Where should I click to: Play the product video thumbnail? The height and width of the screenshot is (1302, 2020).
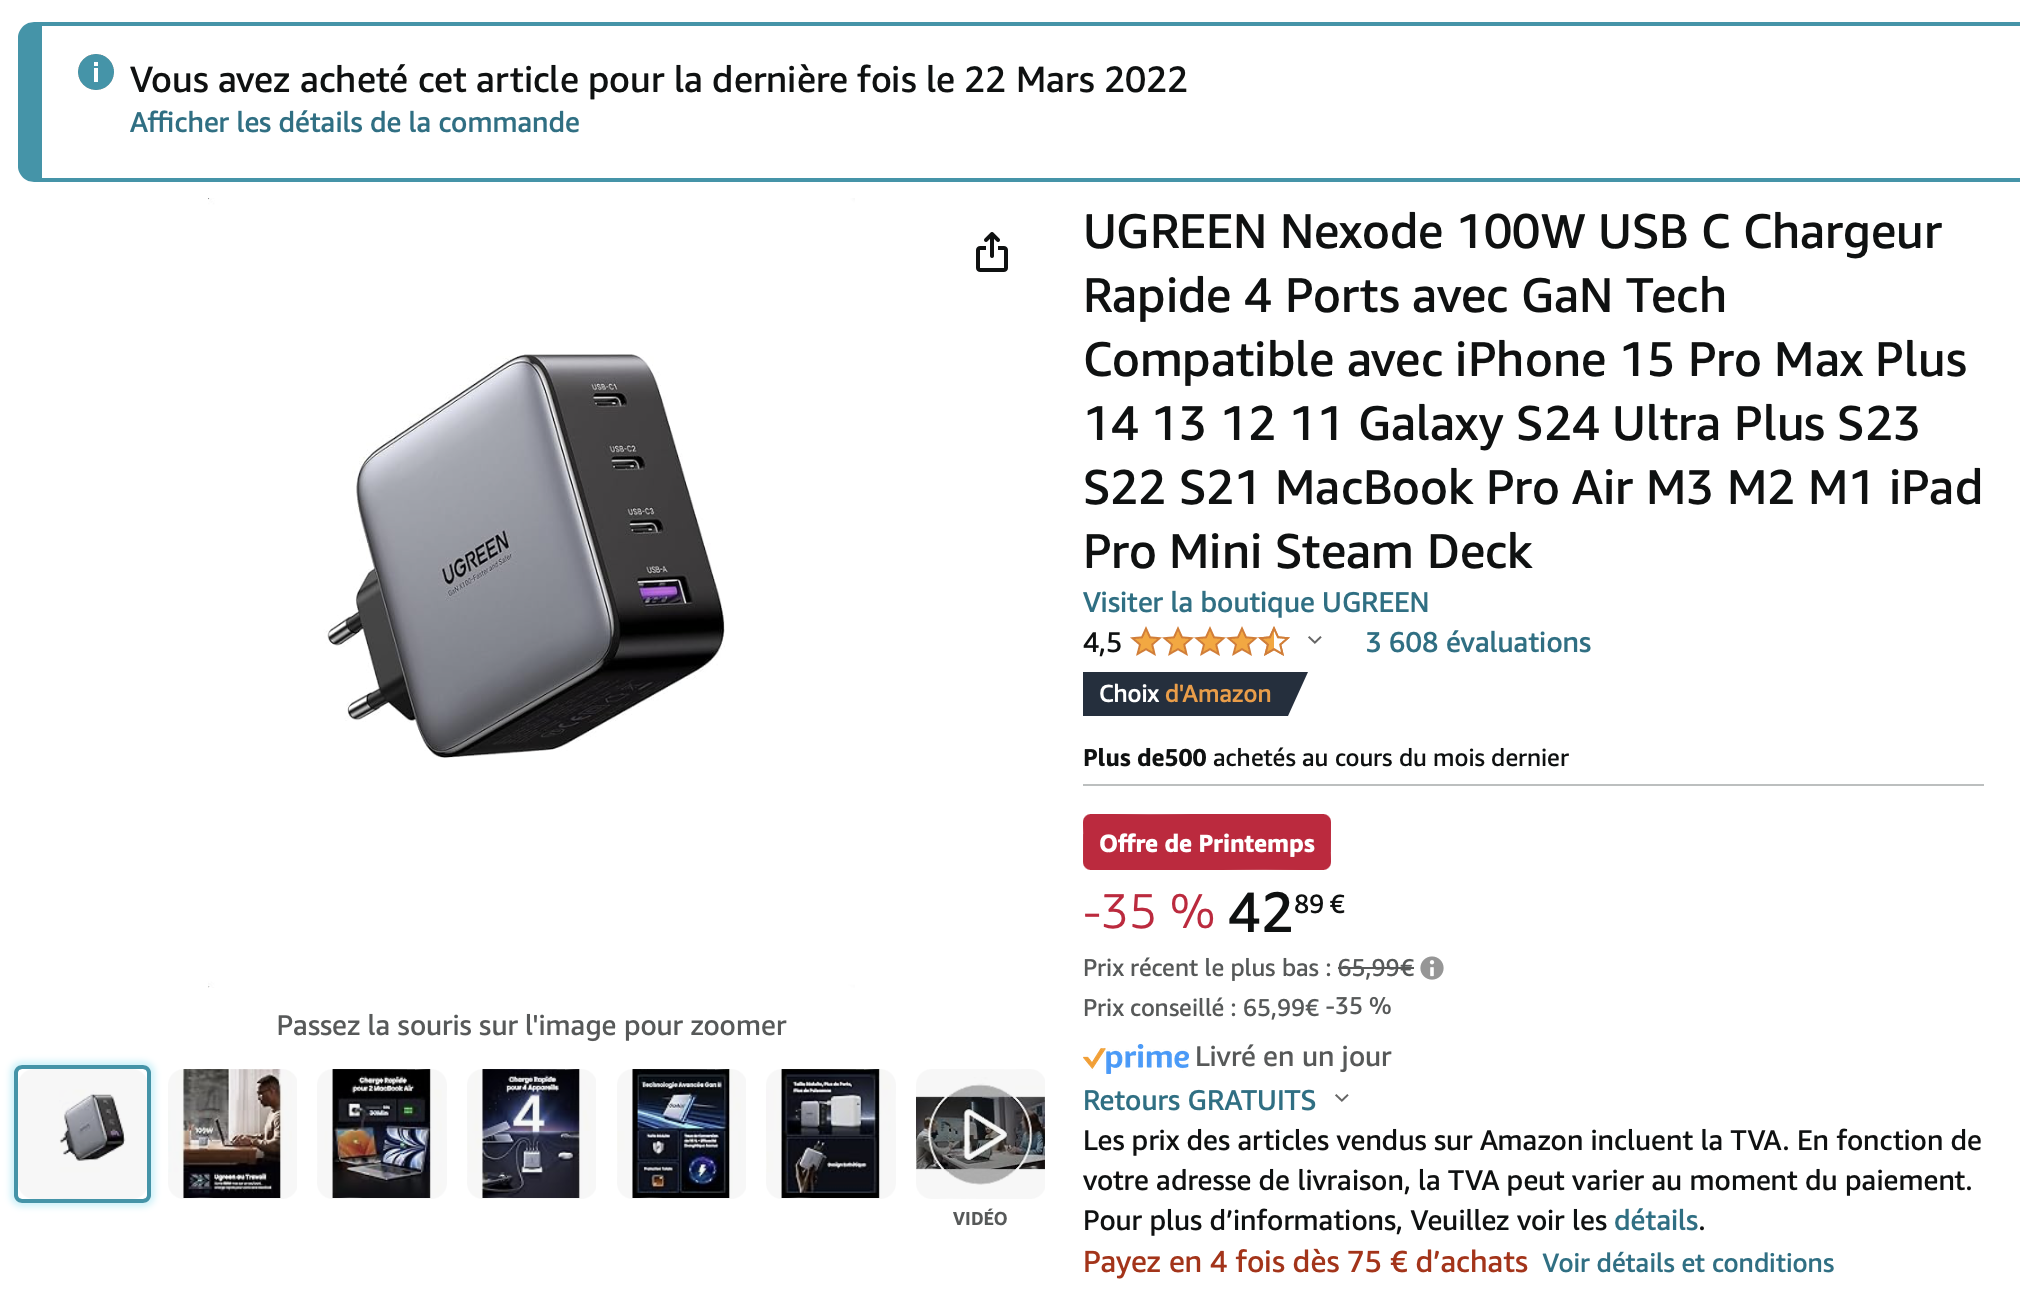pos(980,1133)
